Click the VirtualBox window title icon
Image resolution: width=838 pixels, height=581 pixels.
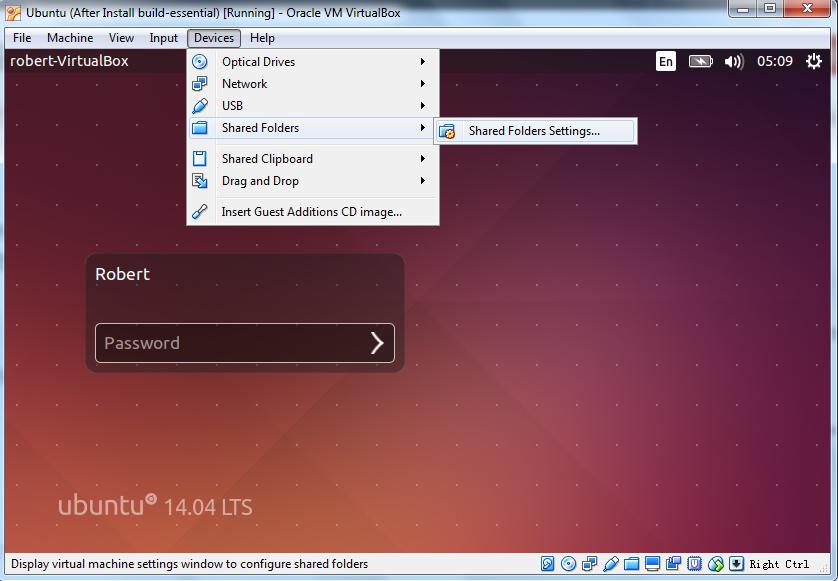[x=13, y=12]
